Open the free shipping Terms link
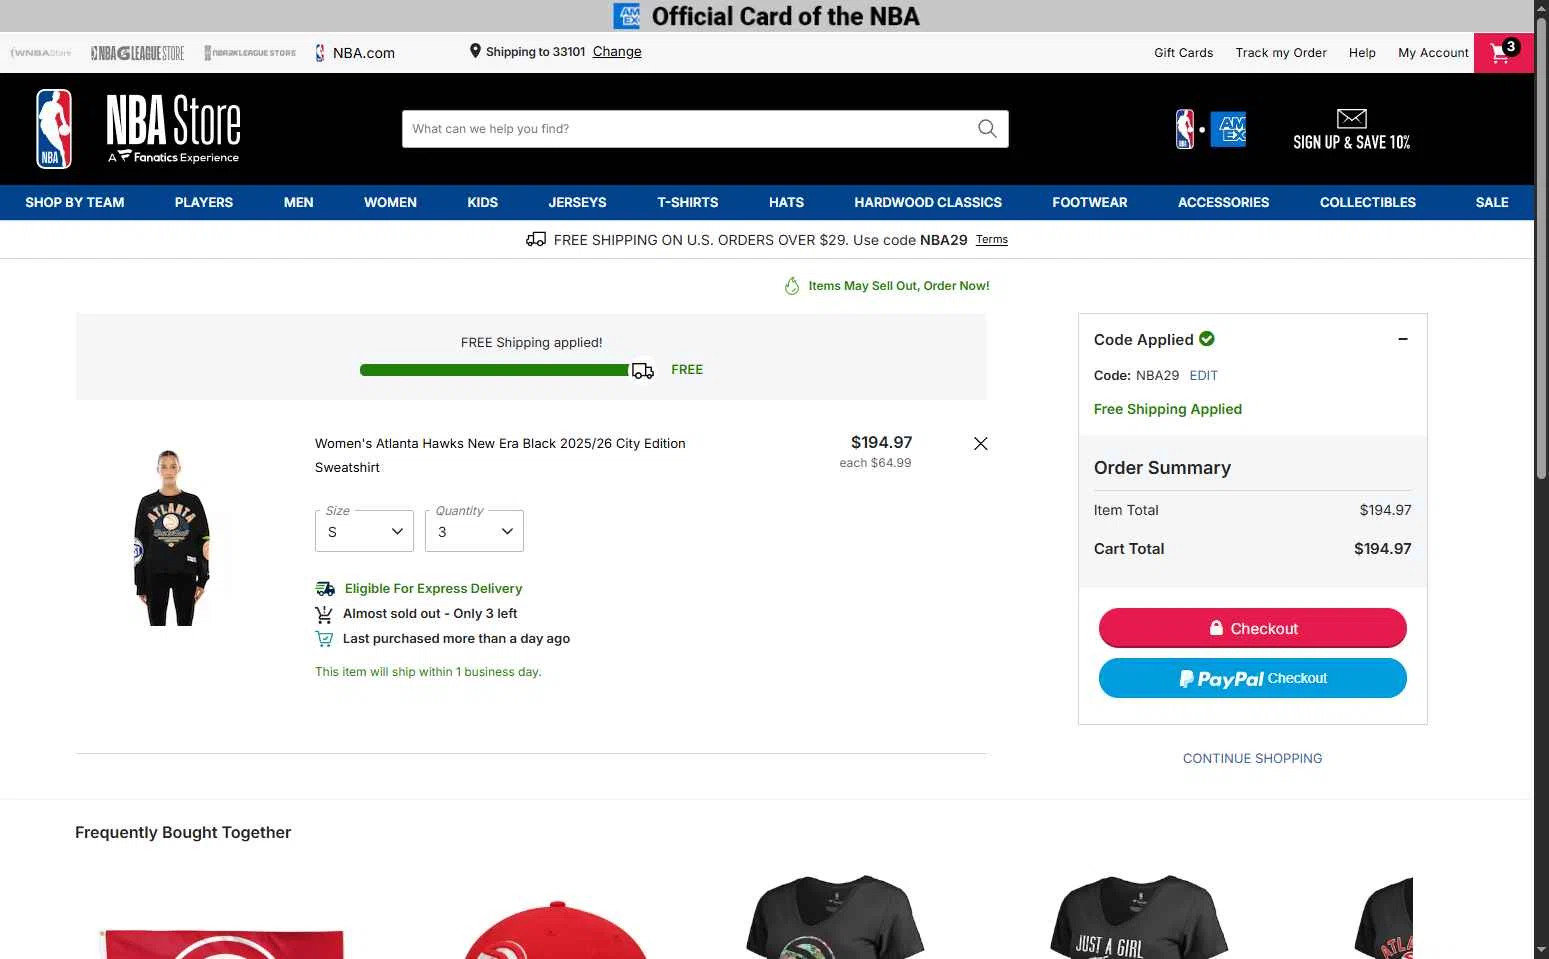The image size is (1549, 959). click(992, 239)
